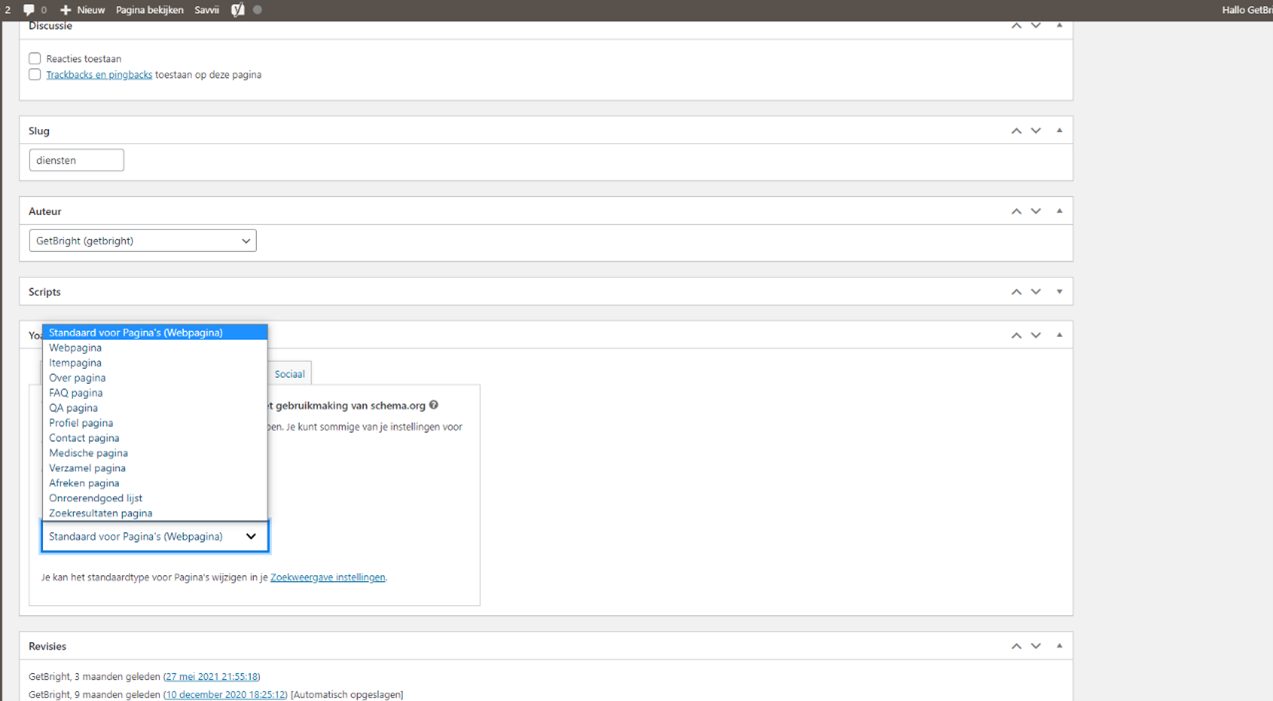Collapse the Scripts panel
Viewport: 1273px width, 701px height.
coord(1058,291)
